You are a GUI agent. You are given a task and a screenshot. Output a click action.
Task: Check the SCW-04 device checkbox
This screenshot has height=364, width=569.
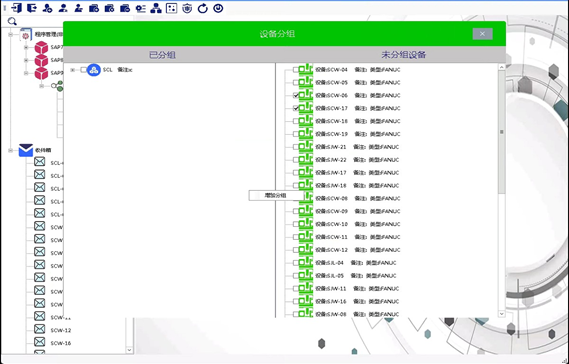click(296, 70)
